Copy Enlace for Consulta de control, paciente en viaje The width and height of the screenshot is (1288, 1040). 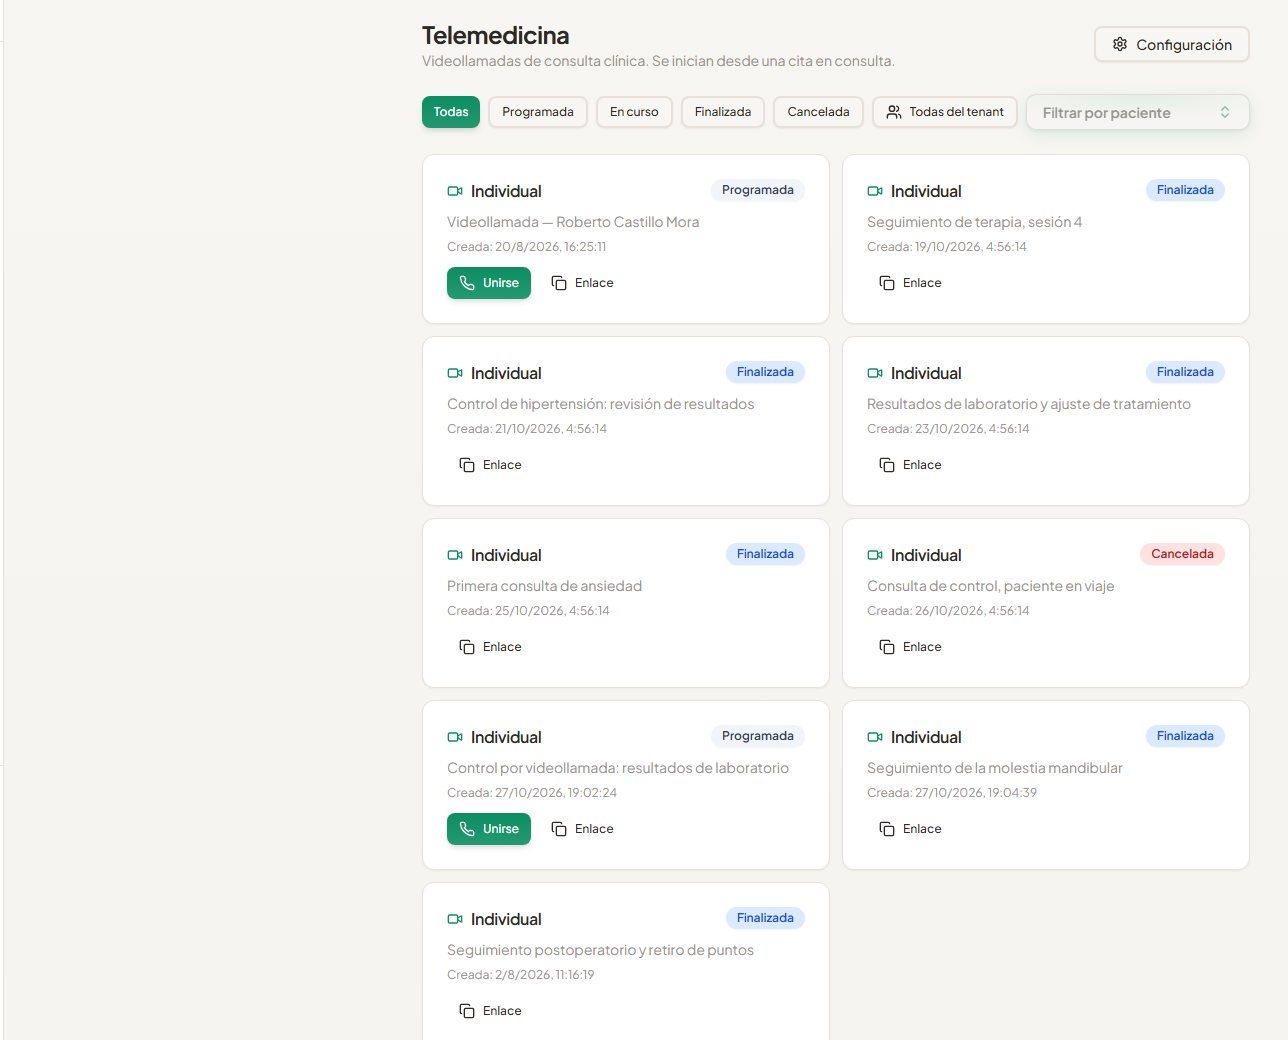[x=910, y=647]
